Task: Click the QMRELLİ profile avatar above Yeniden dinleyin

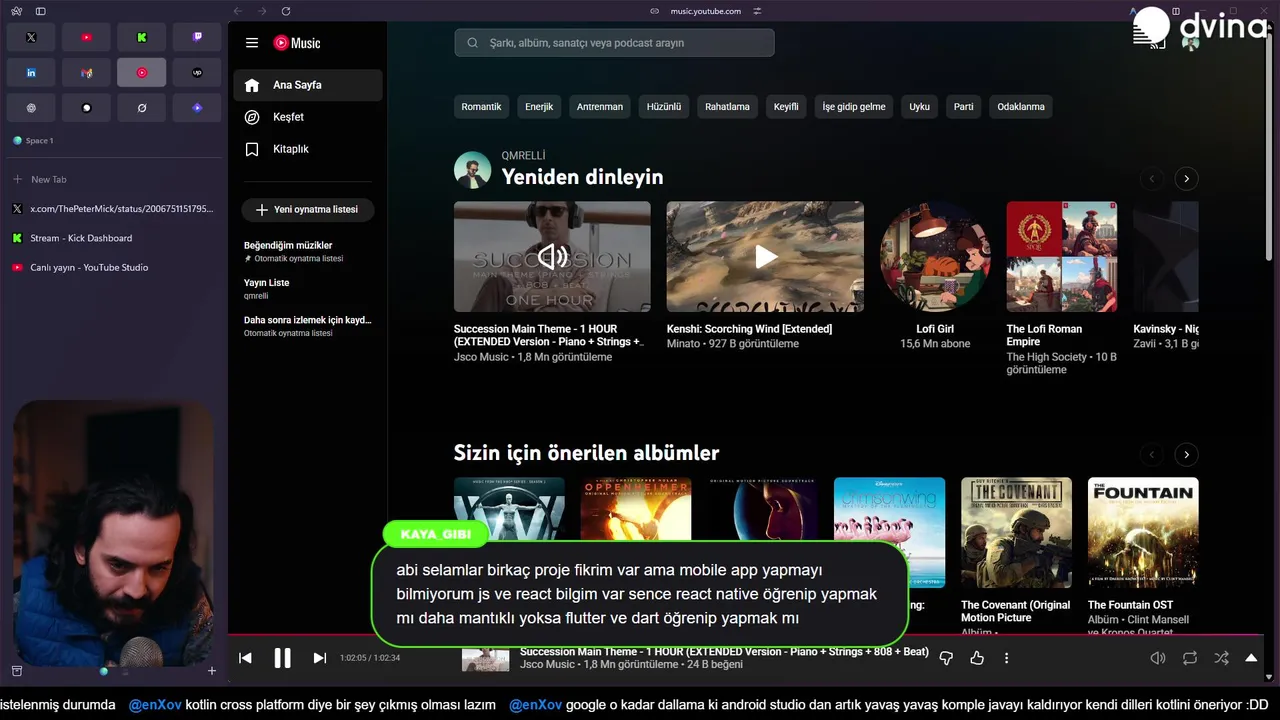Action: [472, 170]
